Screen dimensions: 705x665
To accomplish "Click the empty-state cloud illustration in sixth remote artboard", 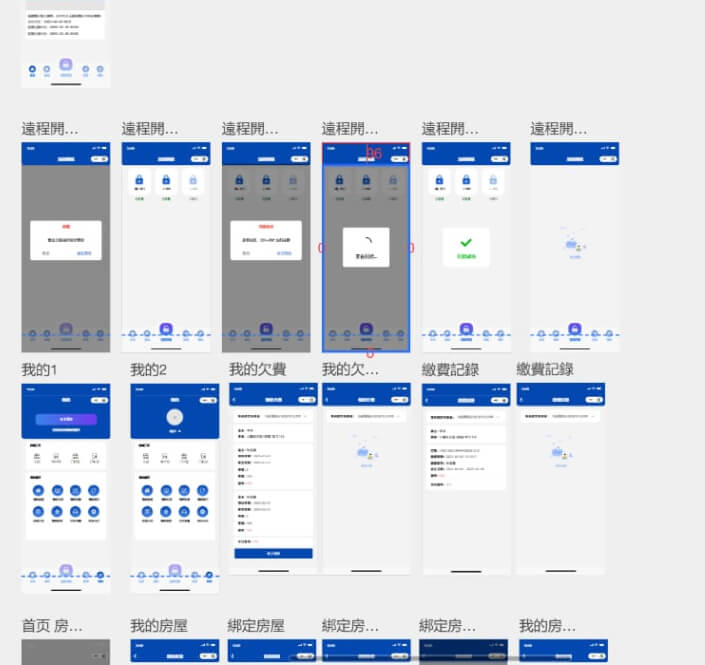I will click(574, 243).
